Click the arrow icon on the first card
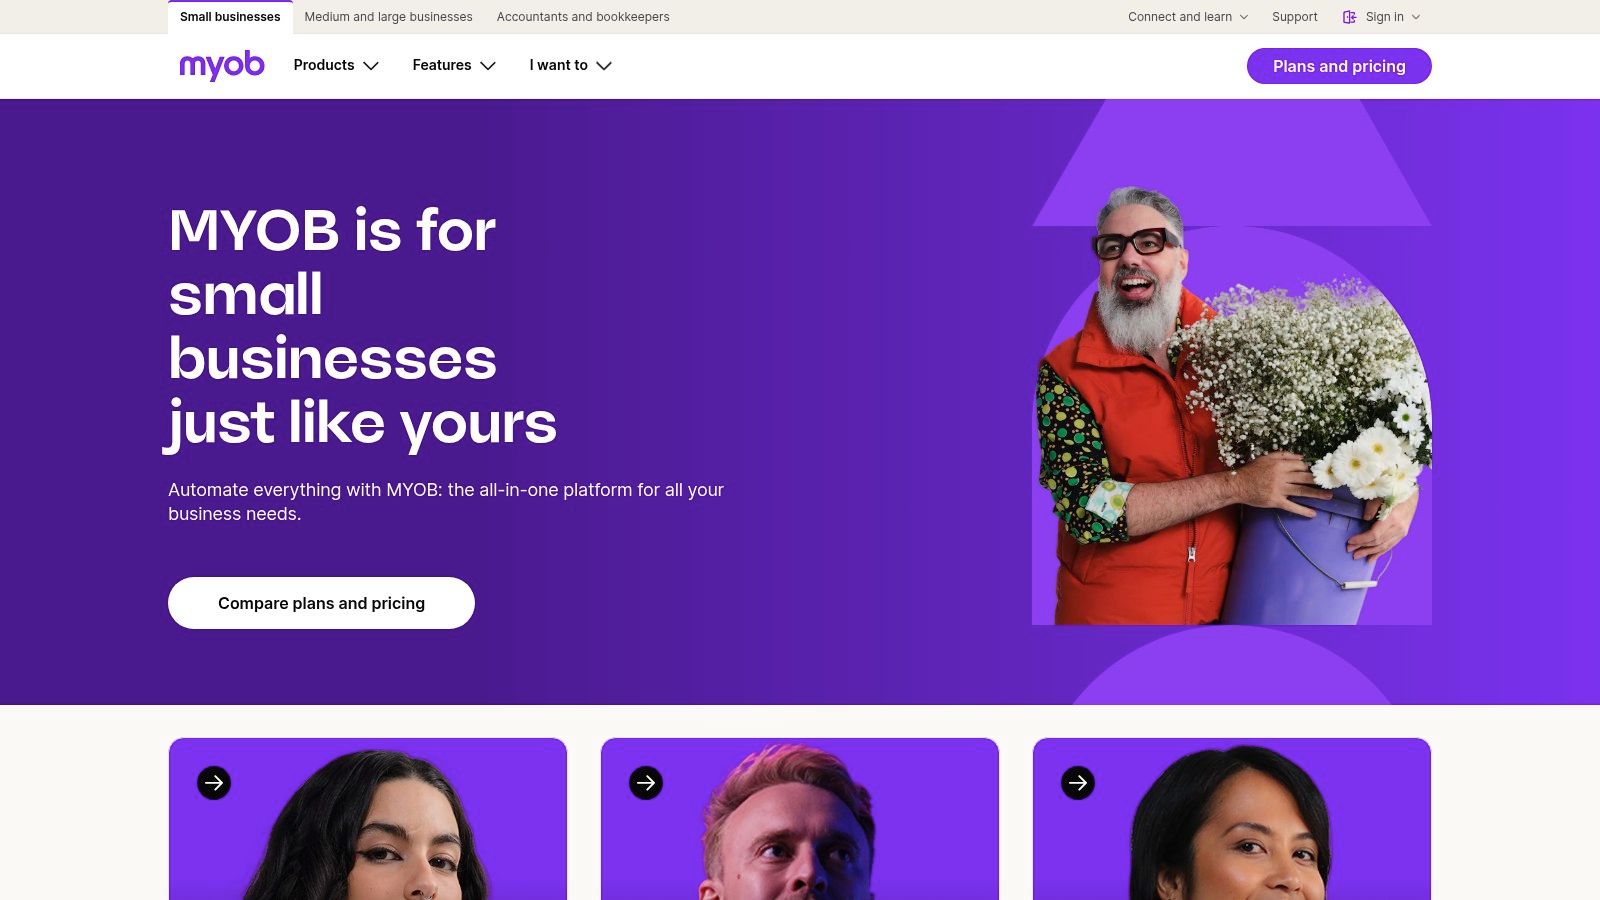This screenshot has height=900, width=1600. [214, 783]
